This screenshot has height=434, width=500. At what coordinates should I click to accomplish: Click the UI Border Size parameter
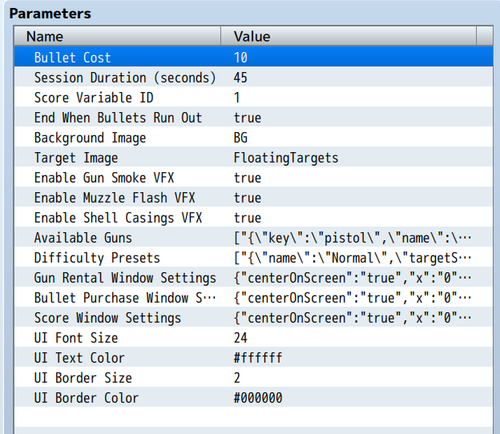coord(253,377)
